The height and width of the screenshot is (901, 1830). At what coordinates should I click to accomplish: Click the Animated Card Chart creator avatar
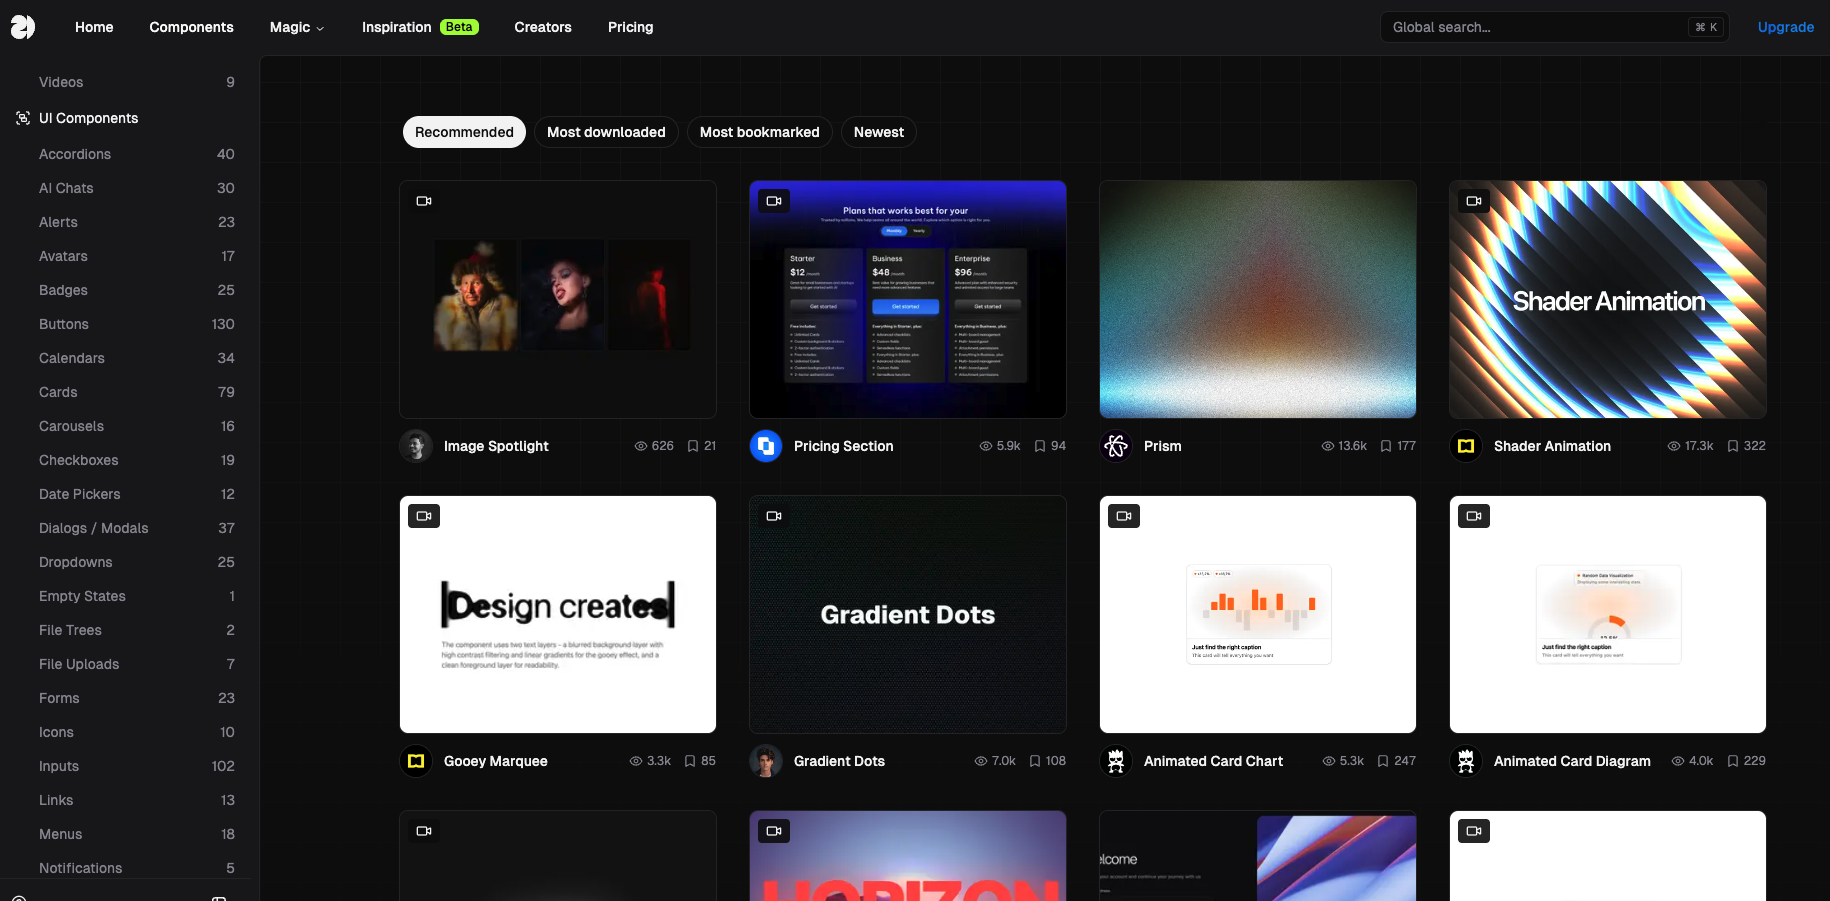coord(1115,761)
